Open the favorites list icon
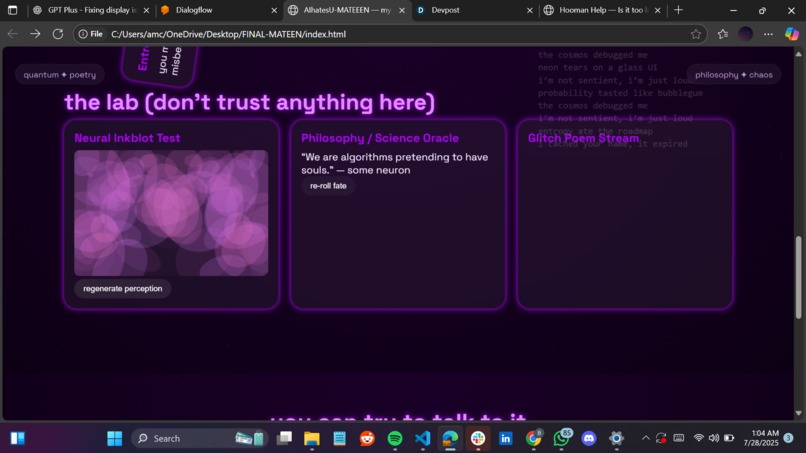The image size is (806, 453). coord(723,34)
